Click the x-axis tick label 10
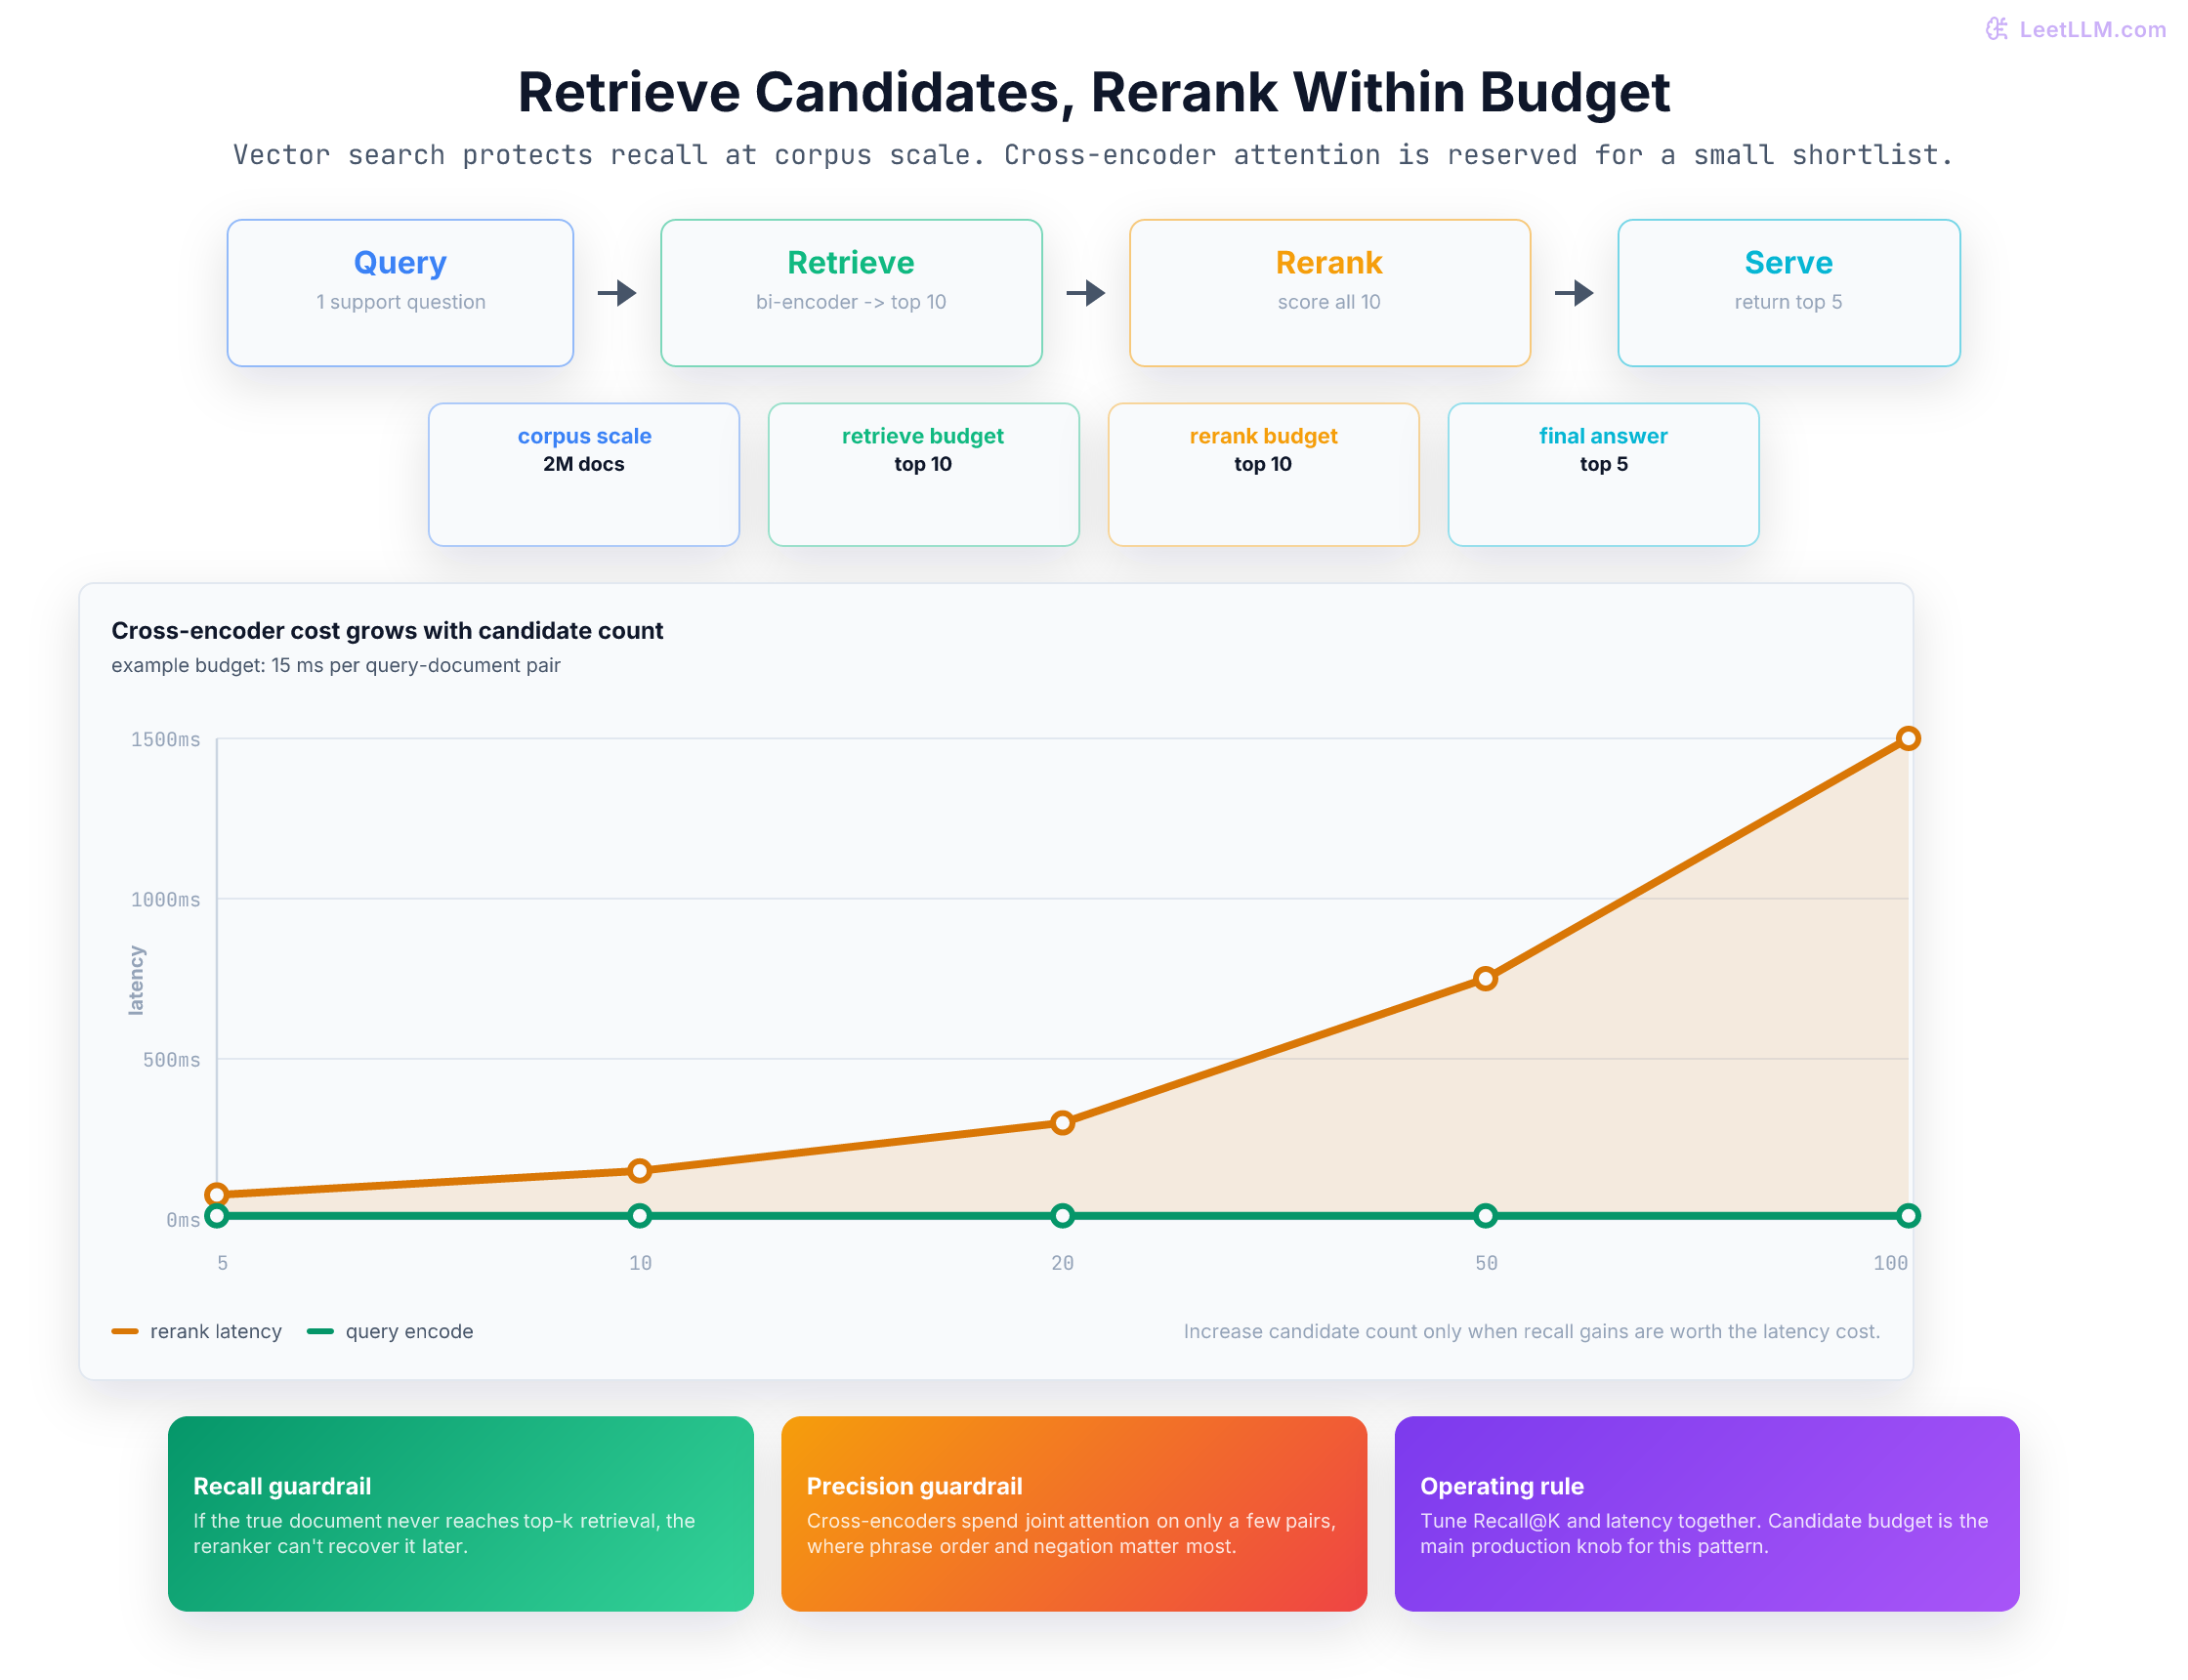The height and width of the screenshot is (1680, 2188). (x=640, y=1263)
